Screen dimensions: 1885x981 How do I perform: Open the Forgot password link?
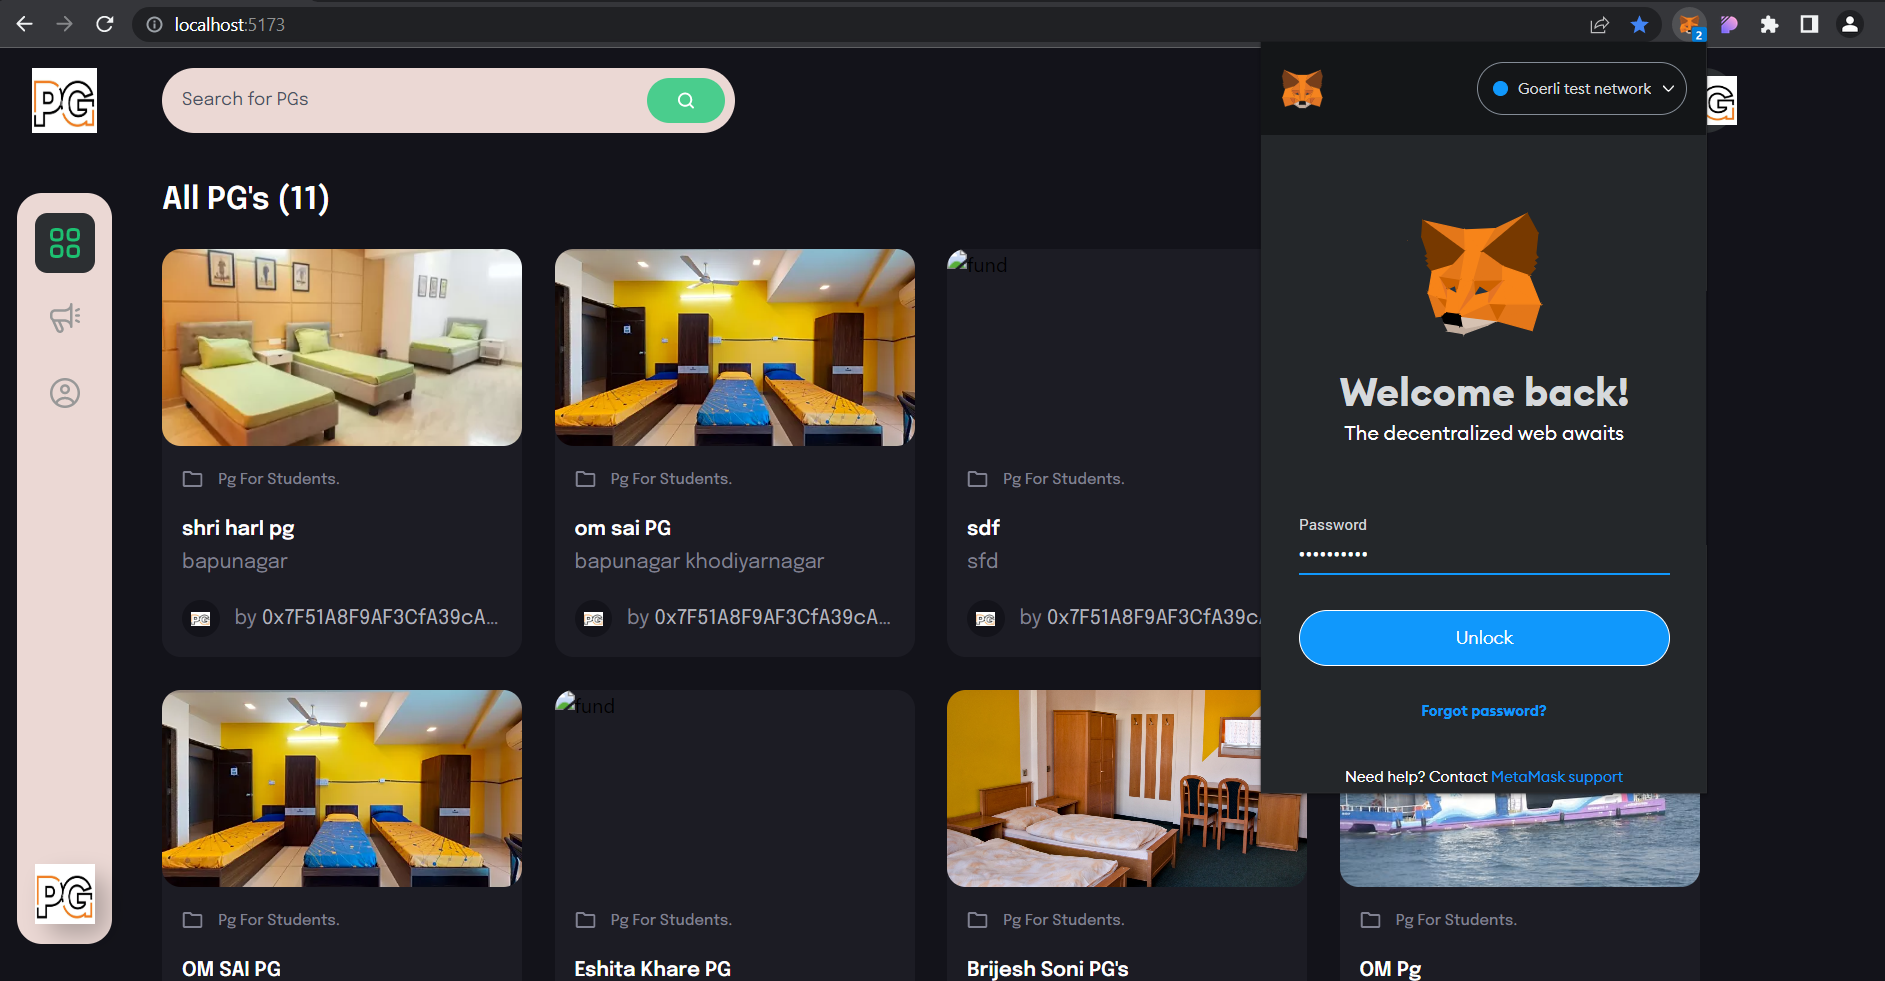[x=1483, y=710]
